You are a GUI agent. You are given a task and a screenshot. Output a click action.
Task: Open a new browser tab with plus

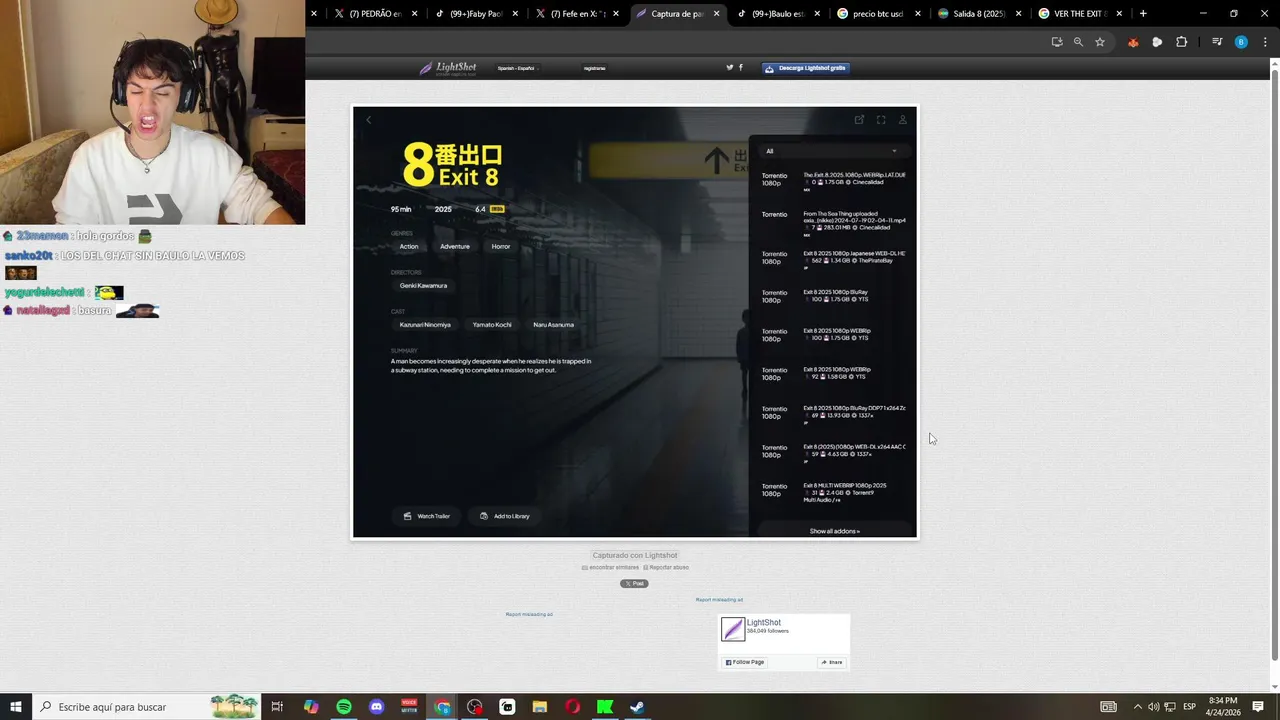point(1143,14)
